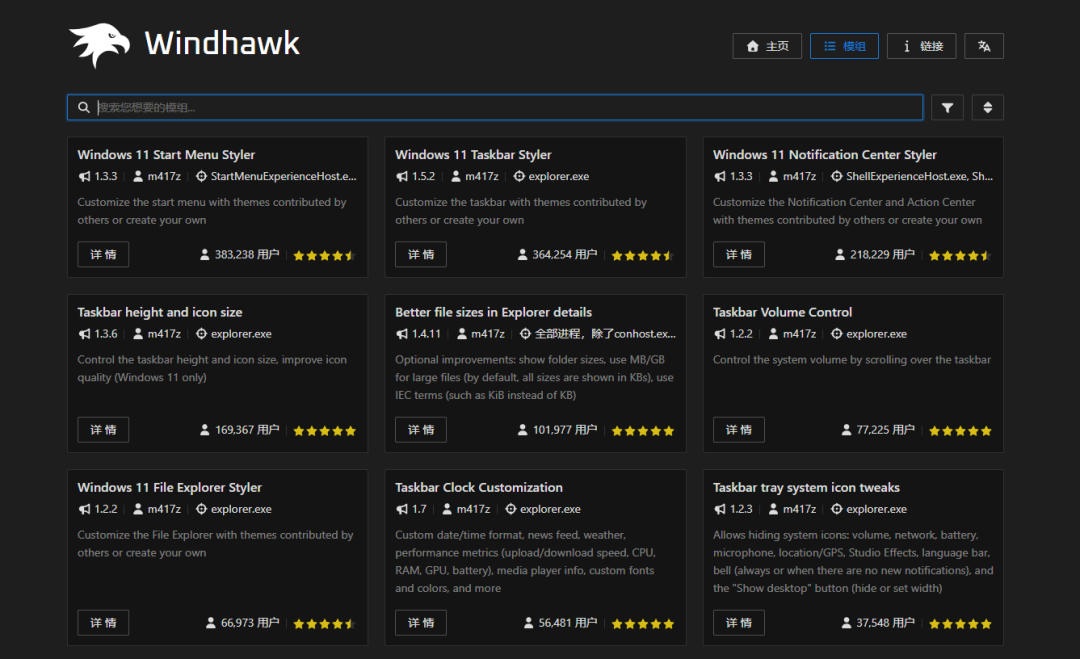Click the 66,973 用户 user count
1080x659 pixels.
[x=250, y=623]
